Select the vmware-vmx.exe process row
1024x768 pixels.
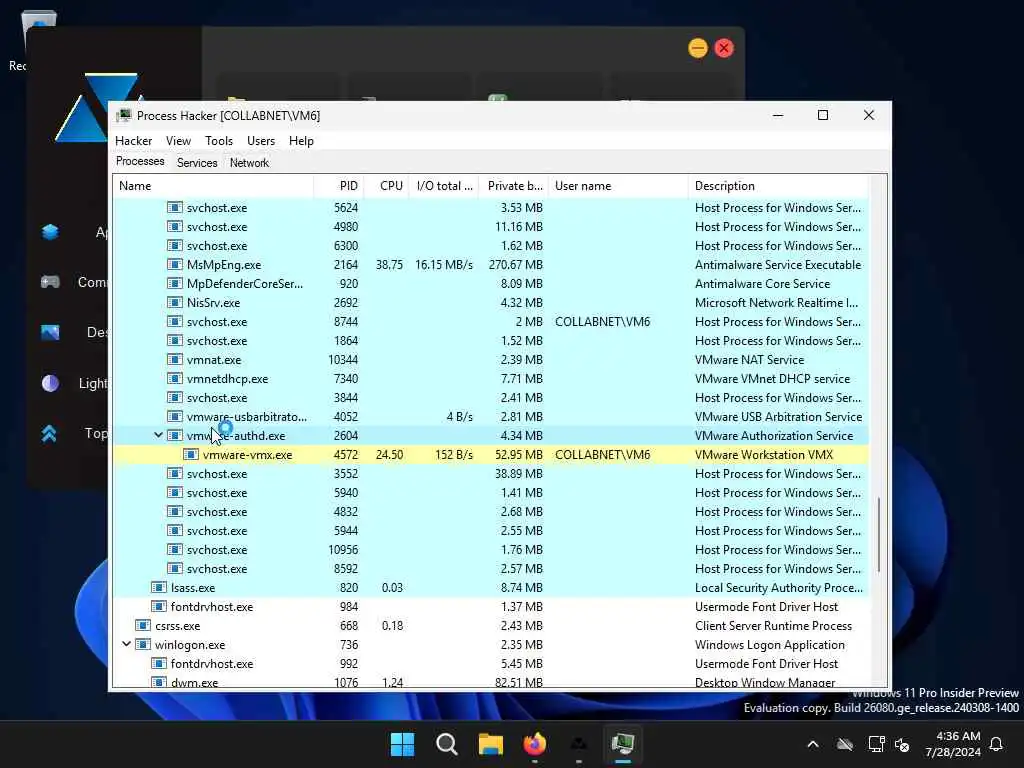click(490, 455)
